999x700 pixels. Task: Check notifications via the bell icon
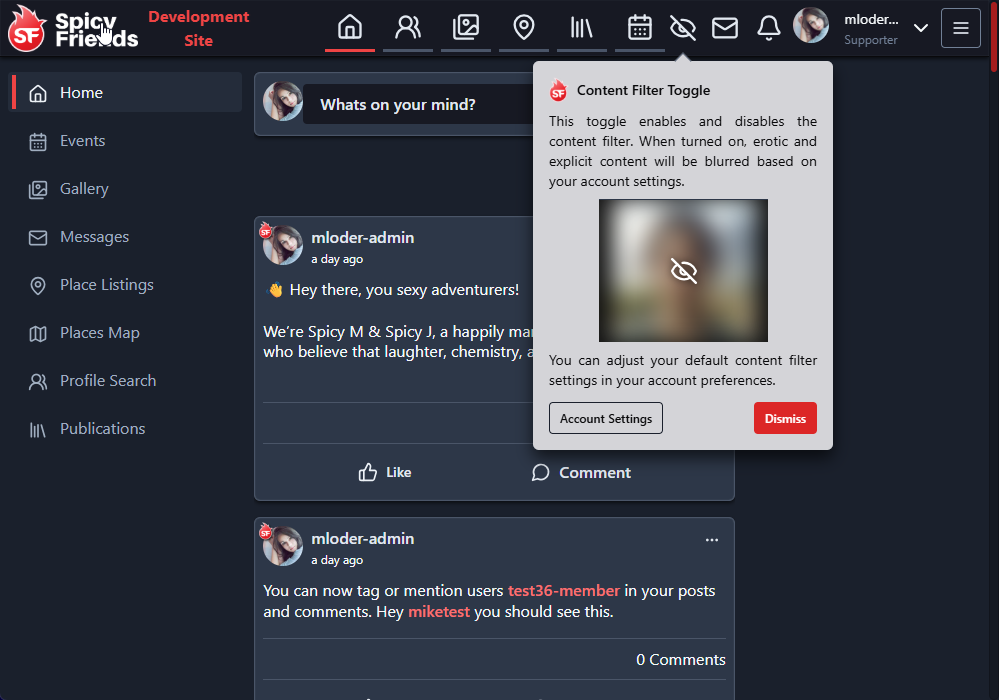click(768, 28)
